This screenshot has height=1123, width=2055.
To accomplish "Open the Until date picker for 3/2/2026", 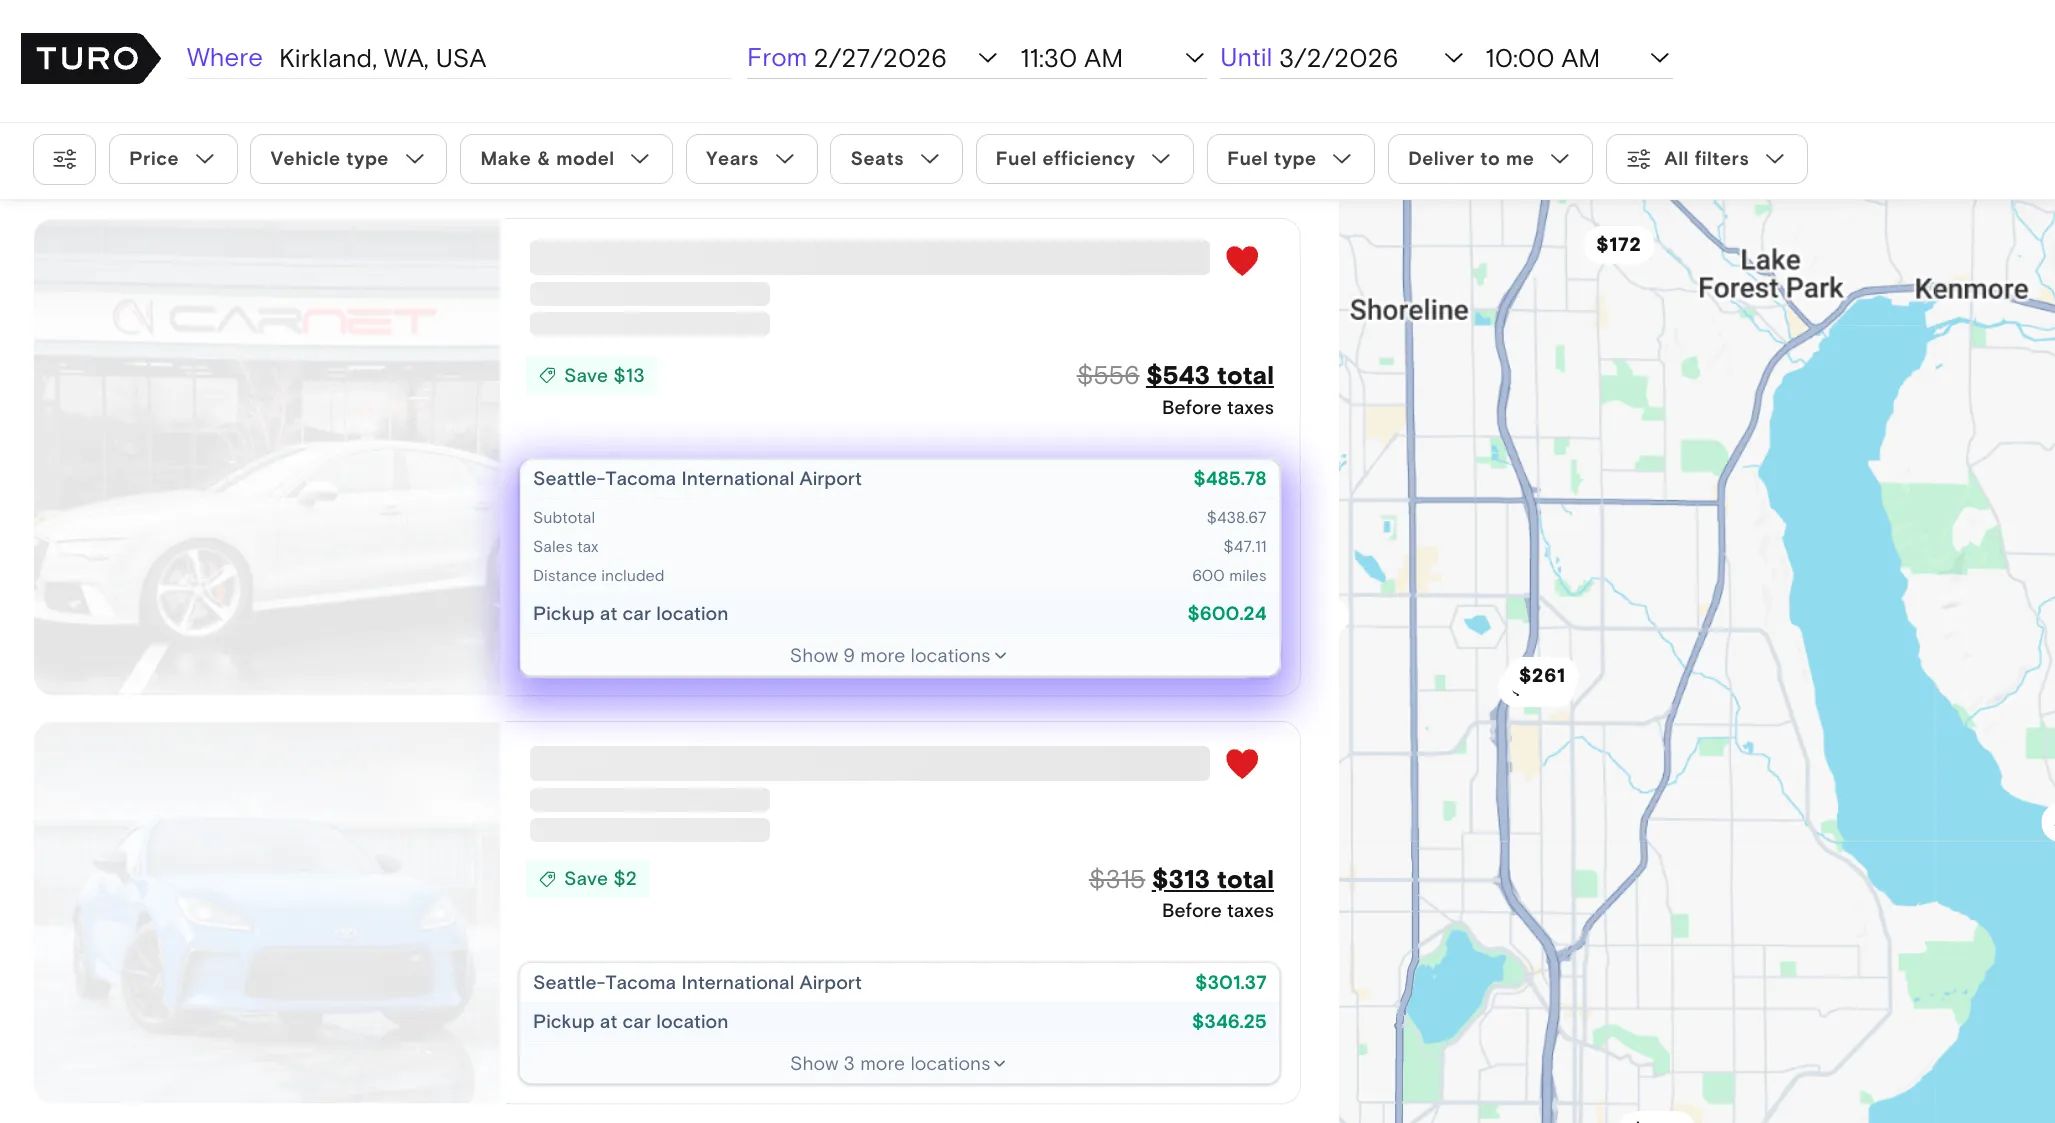I will 1340,58.
